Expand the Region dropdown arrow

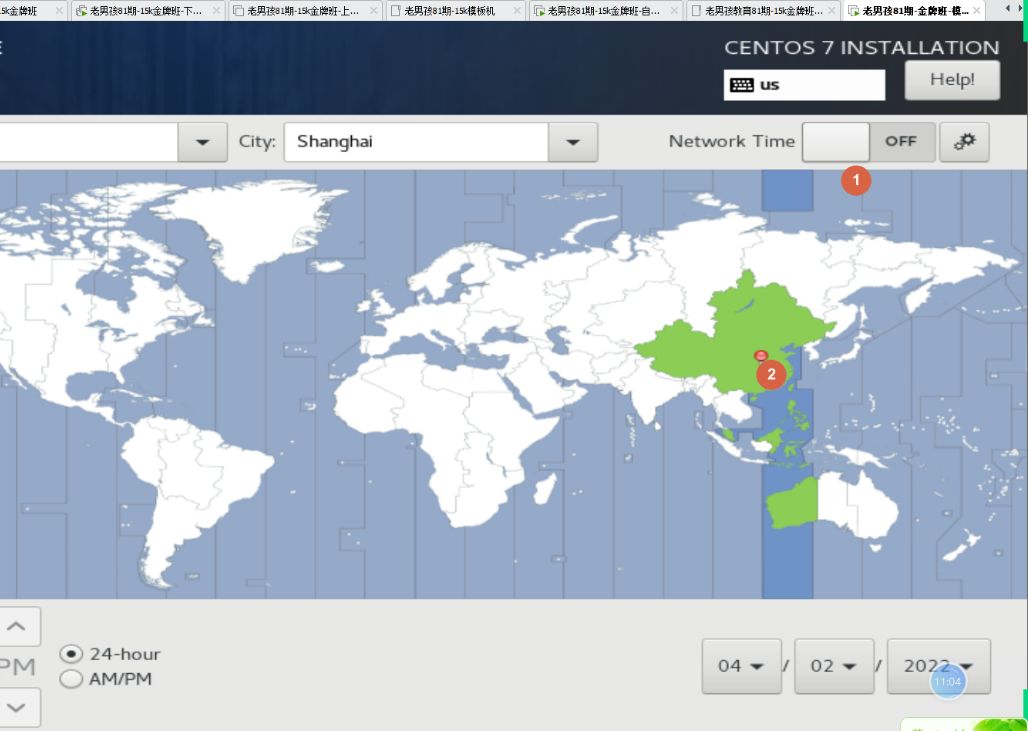[203, 142]
